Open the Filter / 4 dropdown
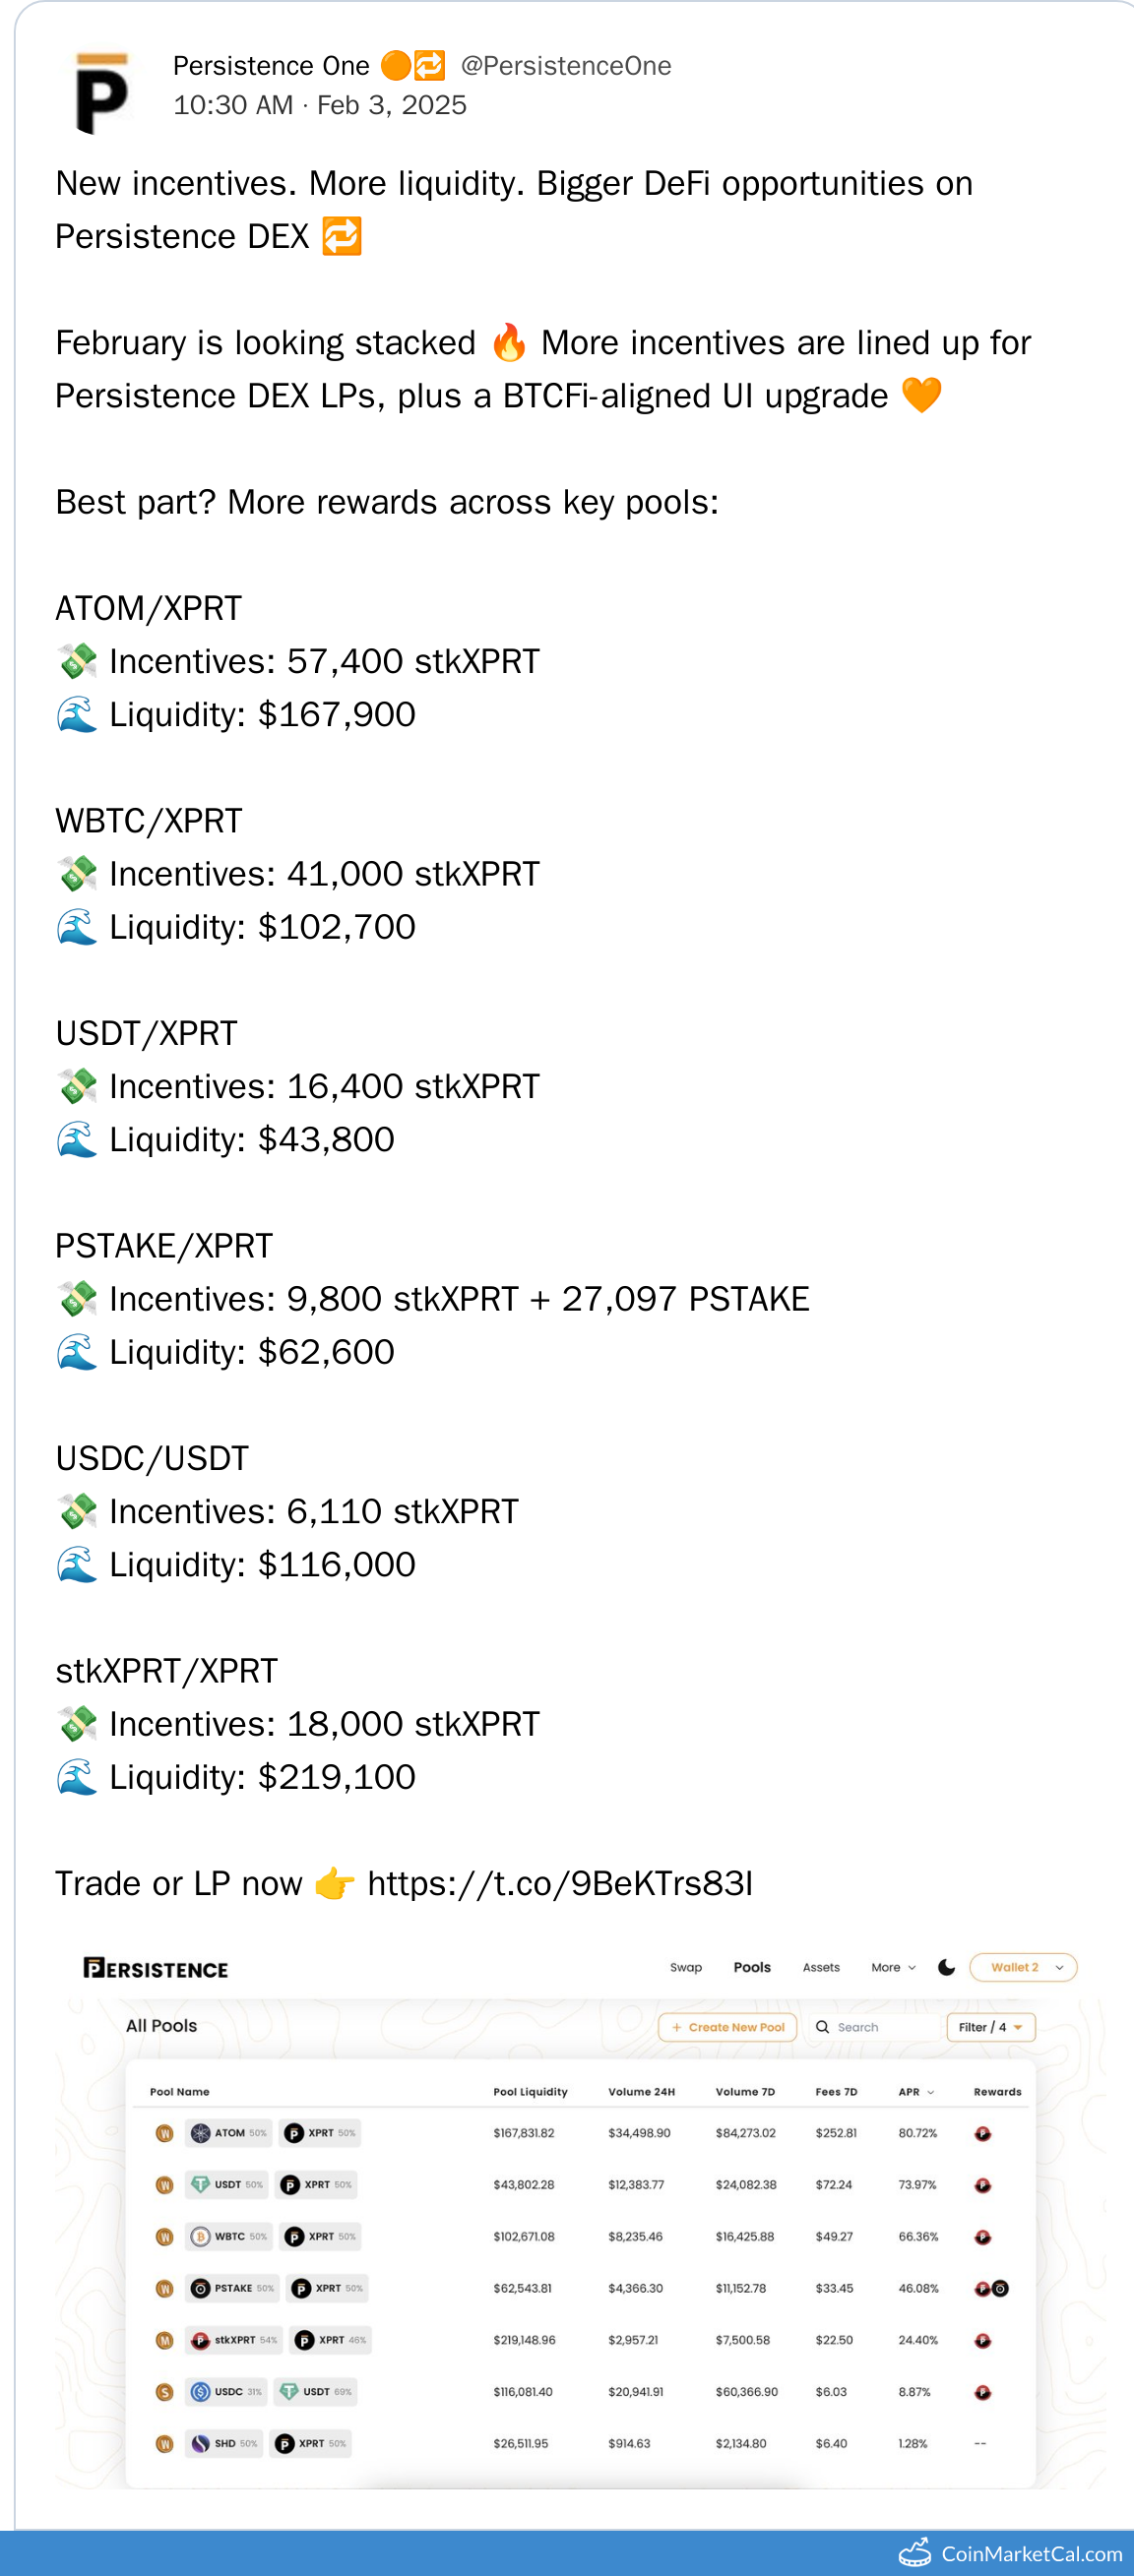 [x=990, y=2027]
